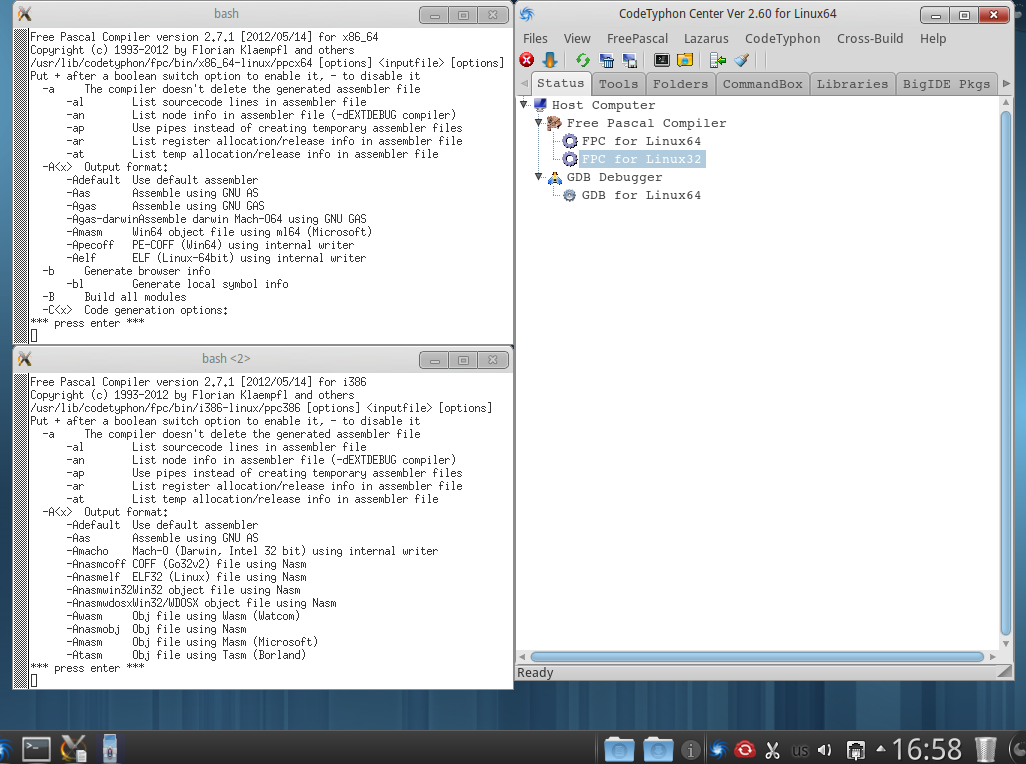Click the Host Computer monitor icon
Image resolution: width=1026 pixels, height=764 pixels.
click(540, 105)
